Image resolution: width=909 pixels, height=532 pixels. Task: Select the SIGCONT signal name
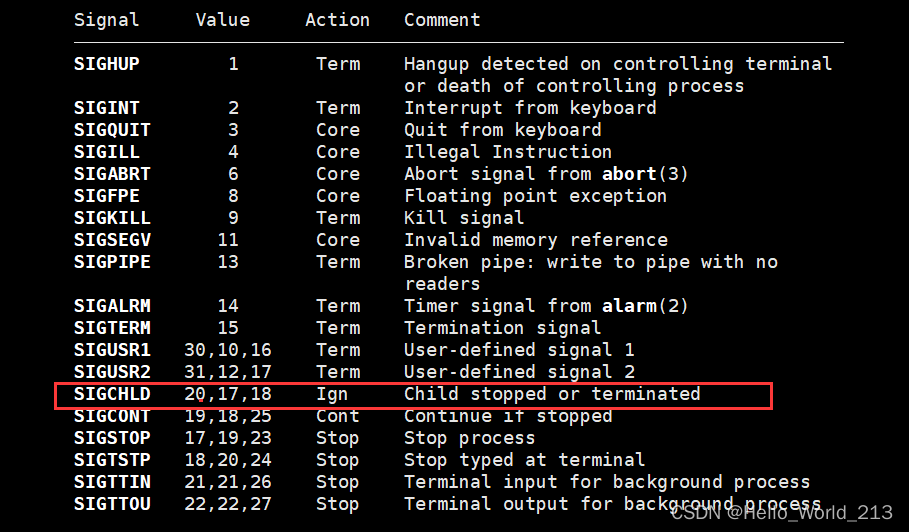(112, 416)
